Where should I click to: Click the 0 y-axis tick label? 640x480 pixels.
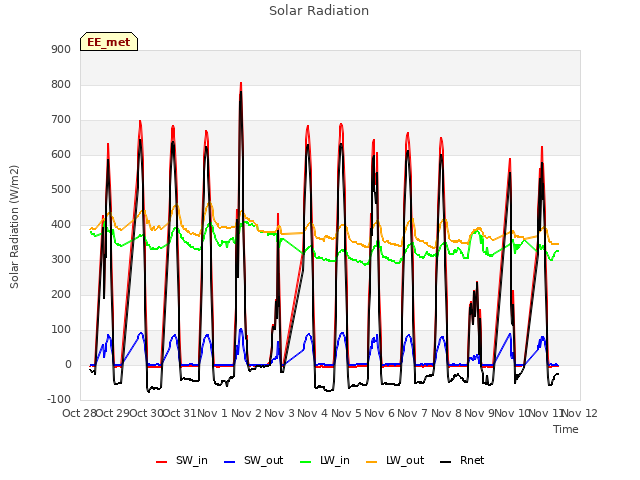click(68, 365)
